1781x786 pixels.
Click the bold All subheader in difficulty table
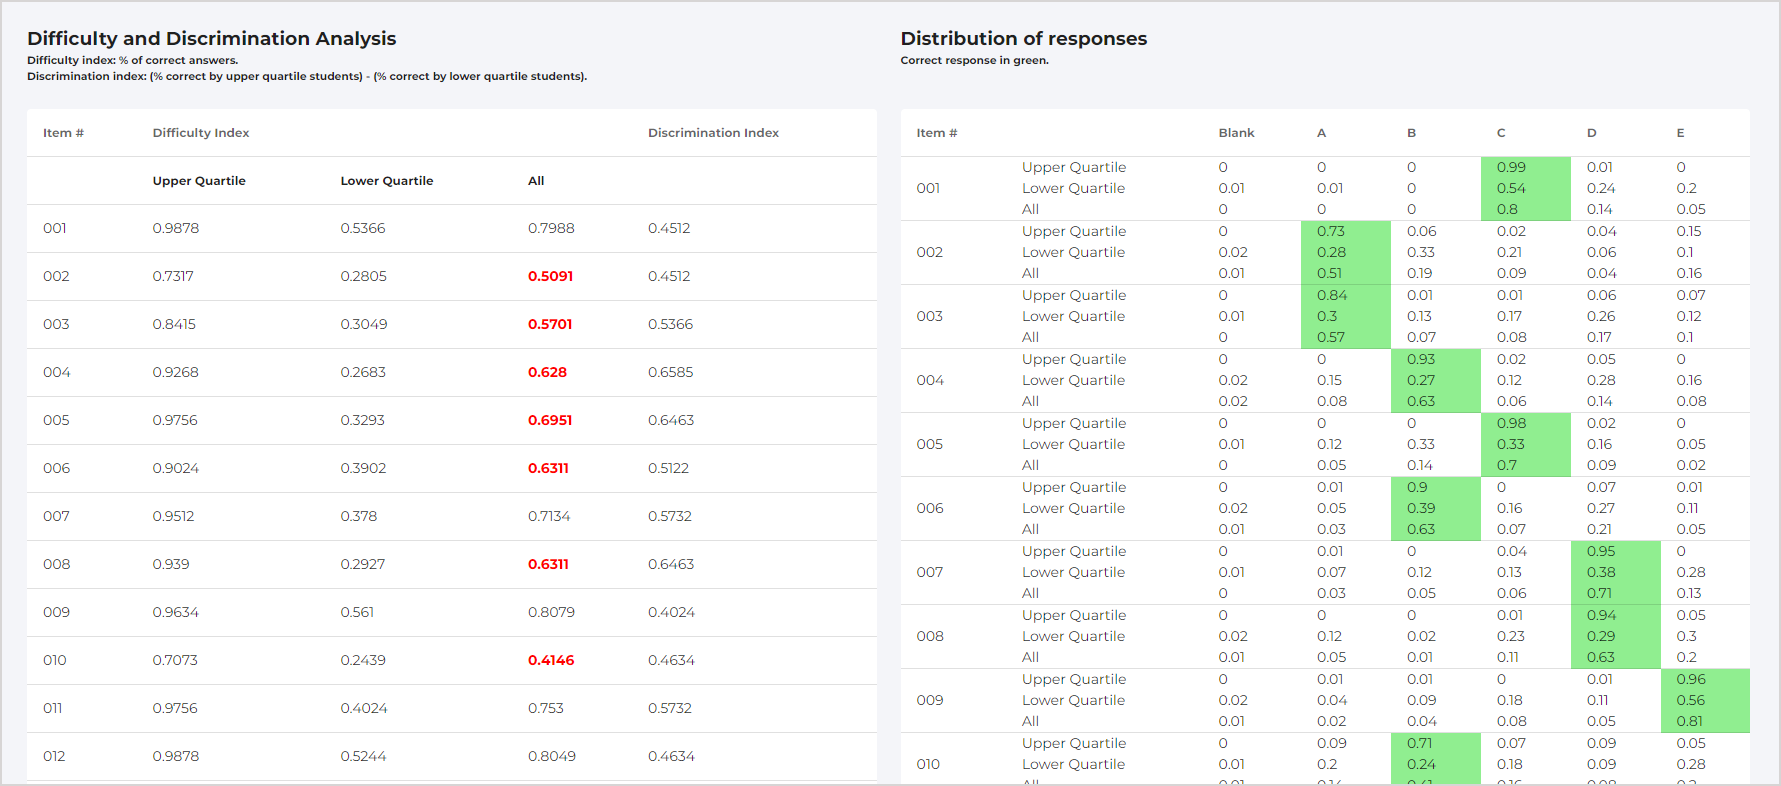coord(536,181)
